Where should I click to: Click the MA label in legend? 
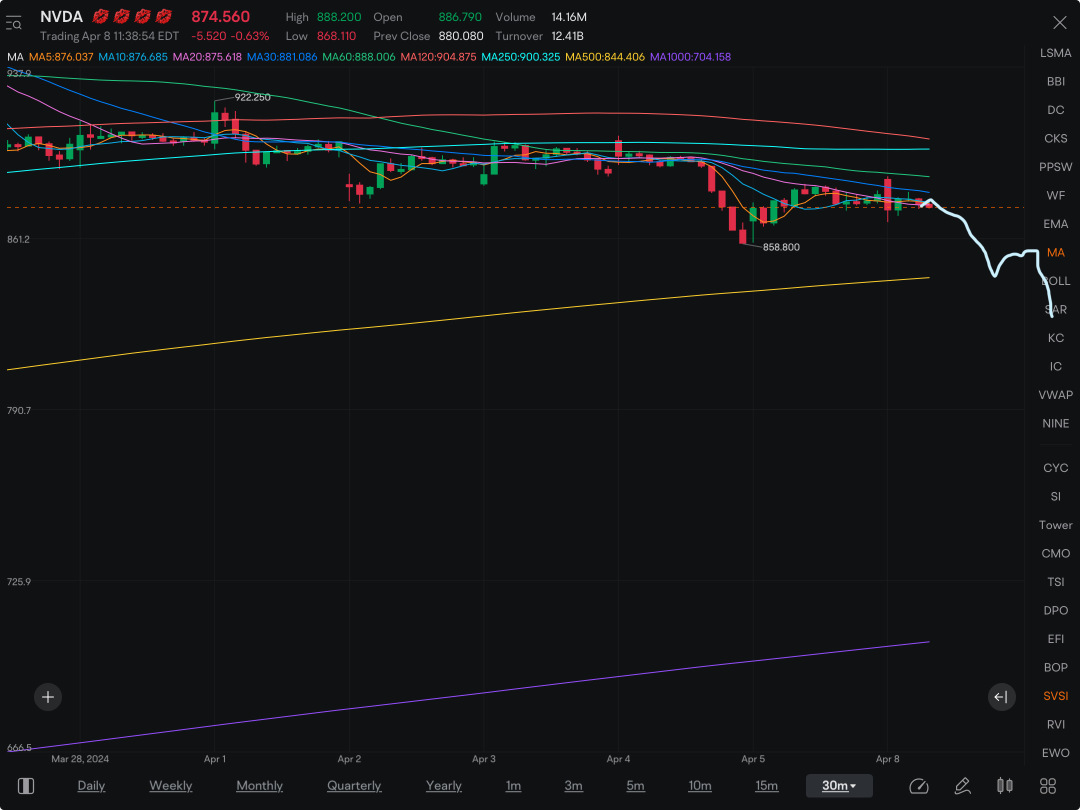pos(15,56)
